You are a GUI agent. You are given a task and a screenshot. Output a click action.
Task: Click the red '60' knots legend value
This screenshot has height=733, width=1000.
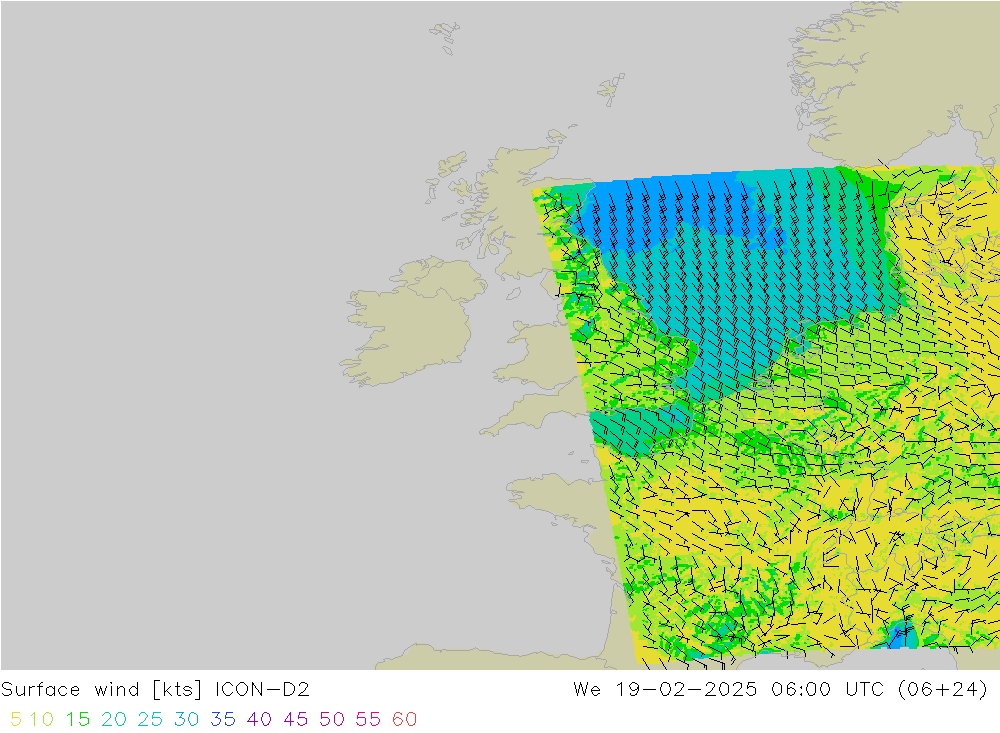405,720
